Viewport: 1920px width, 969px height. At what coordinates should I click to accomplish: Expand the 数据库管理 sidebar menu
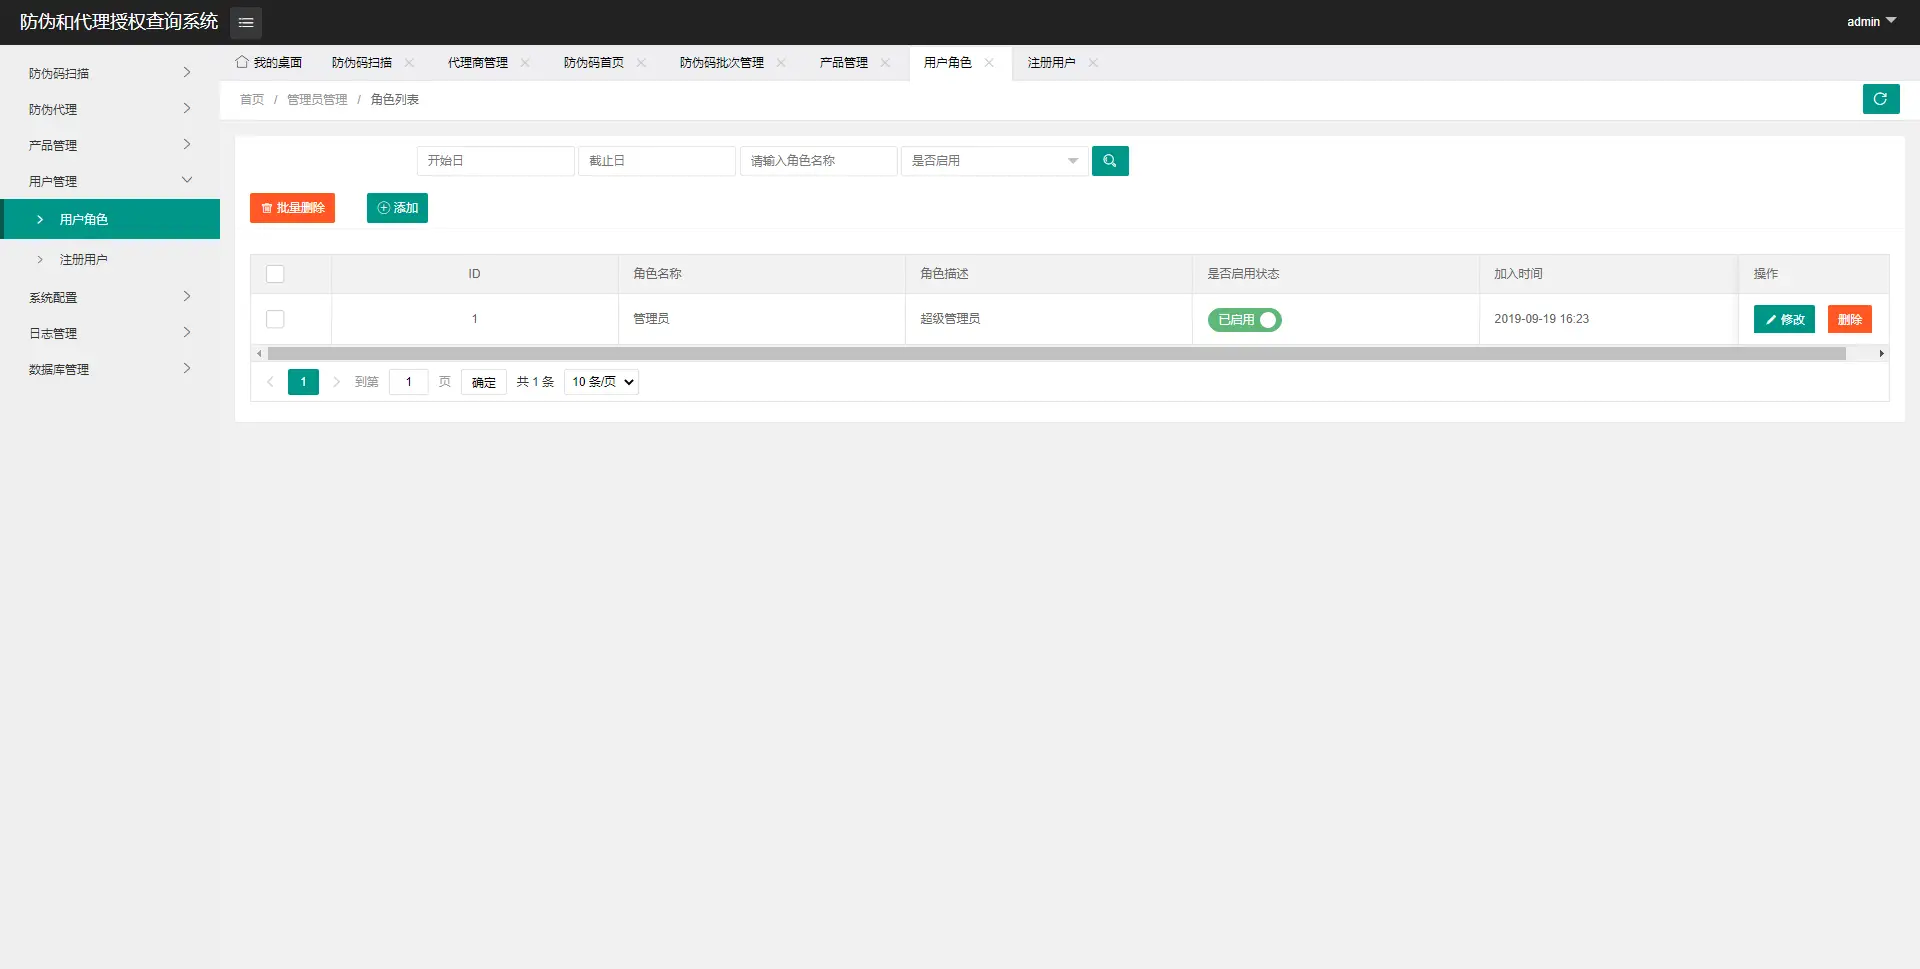point(110,369)
